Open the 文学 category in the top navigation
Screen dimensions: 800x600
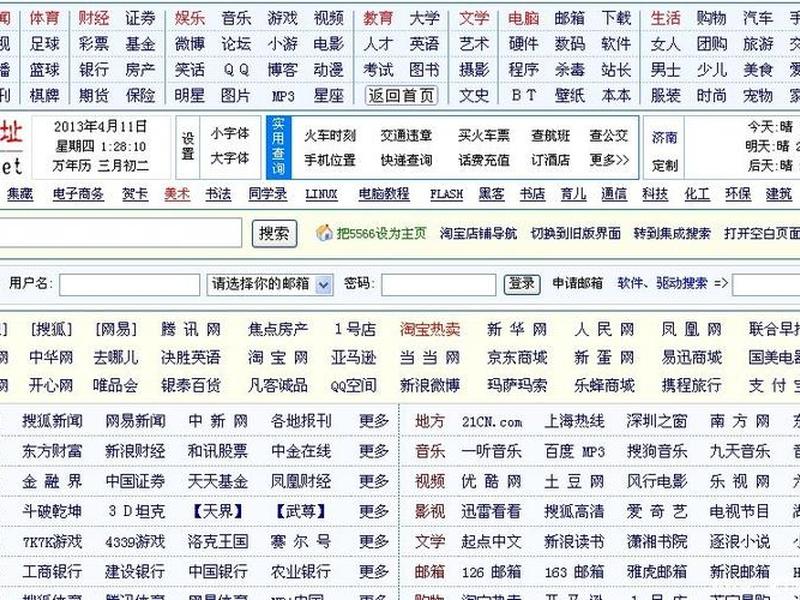(x=473, y=18)
